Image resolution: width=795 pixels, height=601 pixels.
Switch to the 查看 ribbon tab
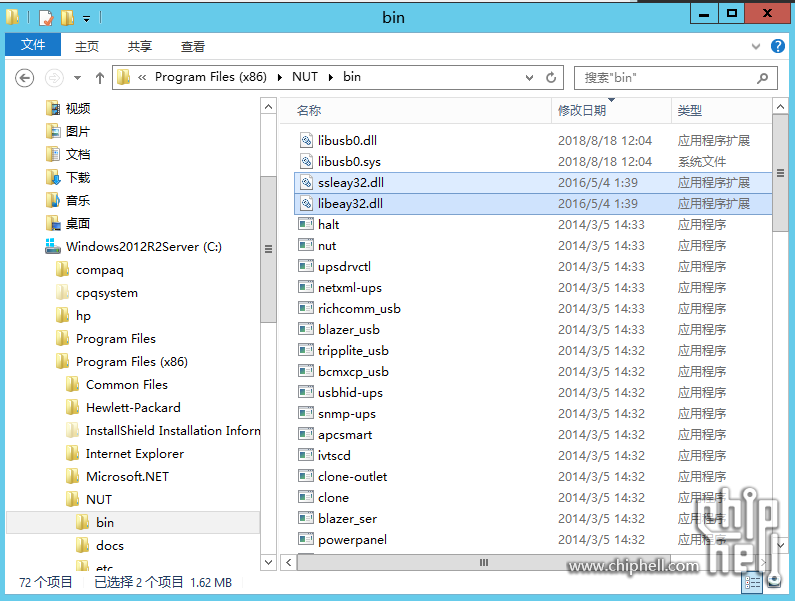[193, 47]
